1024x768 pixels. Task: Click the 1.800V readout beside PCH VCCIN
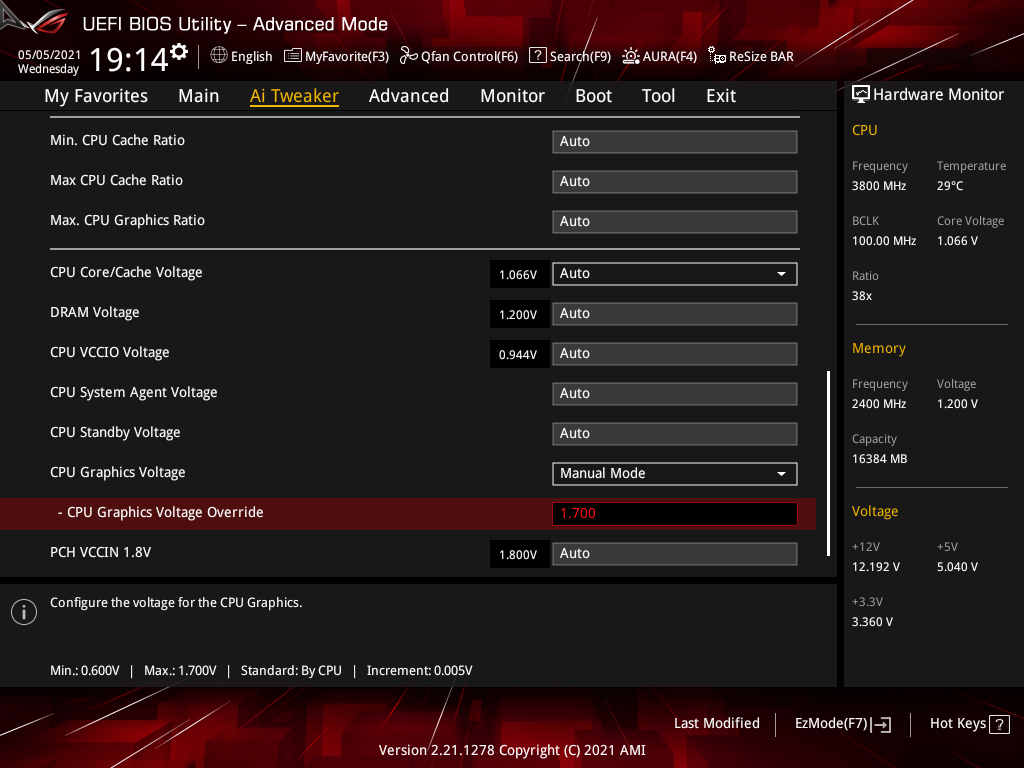click(x=519, y=554)
